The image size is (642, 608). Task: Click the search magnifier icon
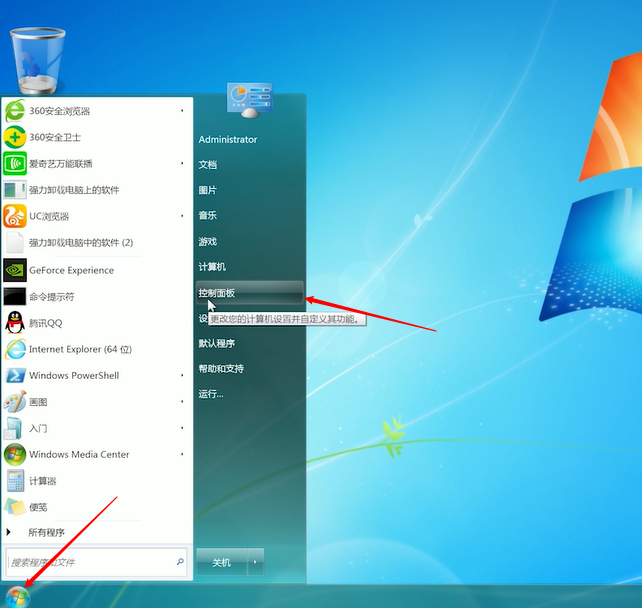(x=180, y=562)
